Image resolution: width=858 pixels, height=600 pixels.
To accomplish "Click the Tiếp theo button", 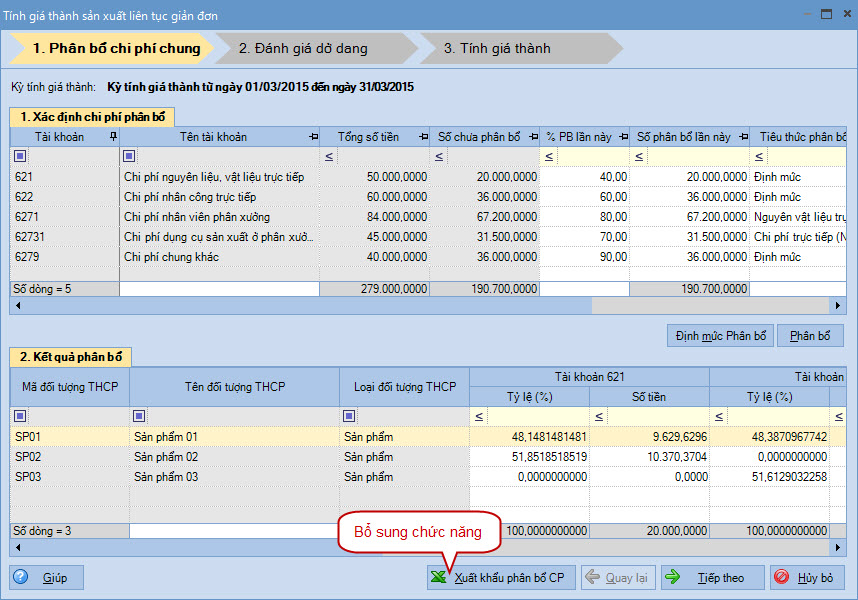I will pos(713,578).
